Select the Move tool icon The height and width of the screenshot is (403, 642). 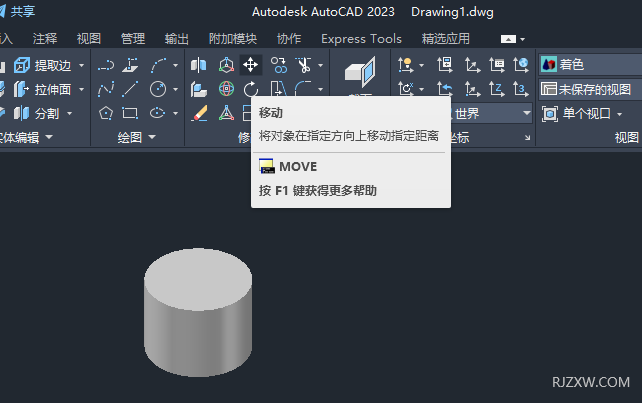click(x=250, y=65)
